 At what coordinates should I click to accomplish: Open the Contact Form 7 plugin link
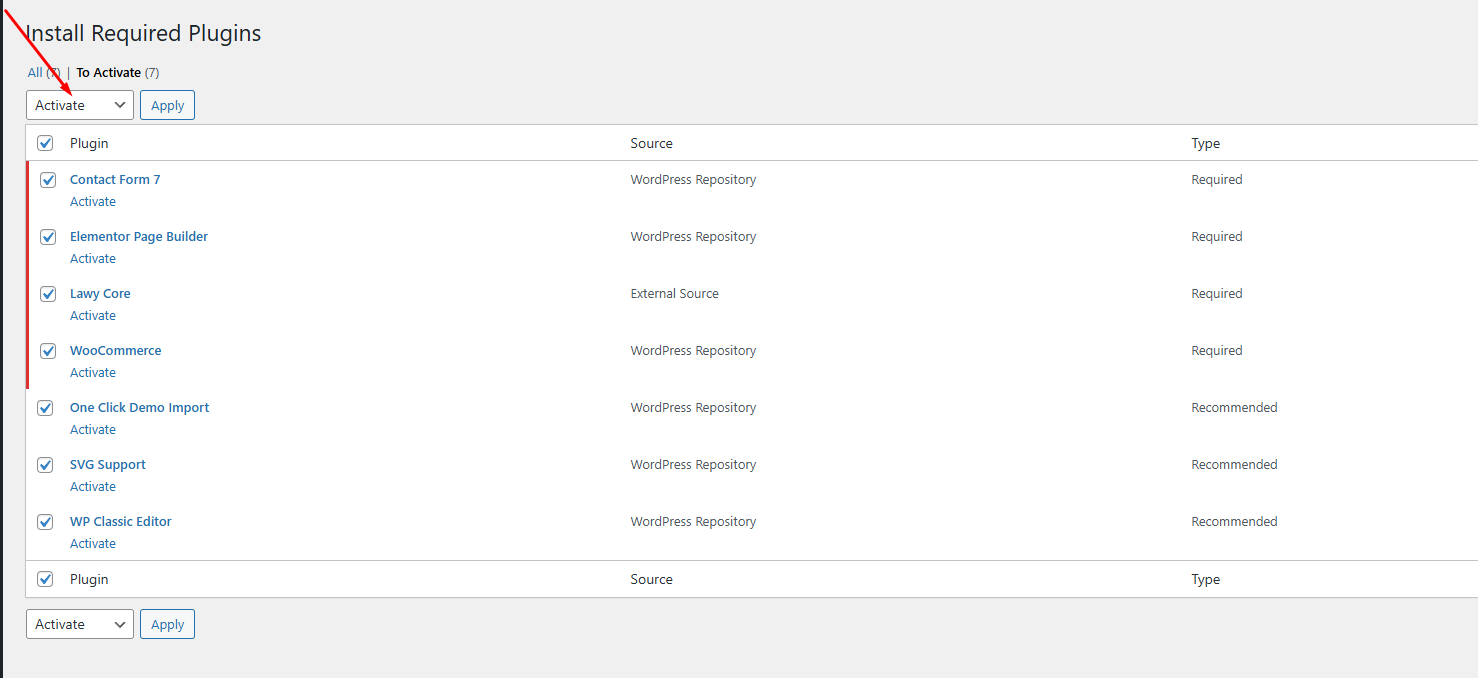point(115,180)
